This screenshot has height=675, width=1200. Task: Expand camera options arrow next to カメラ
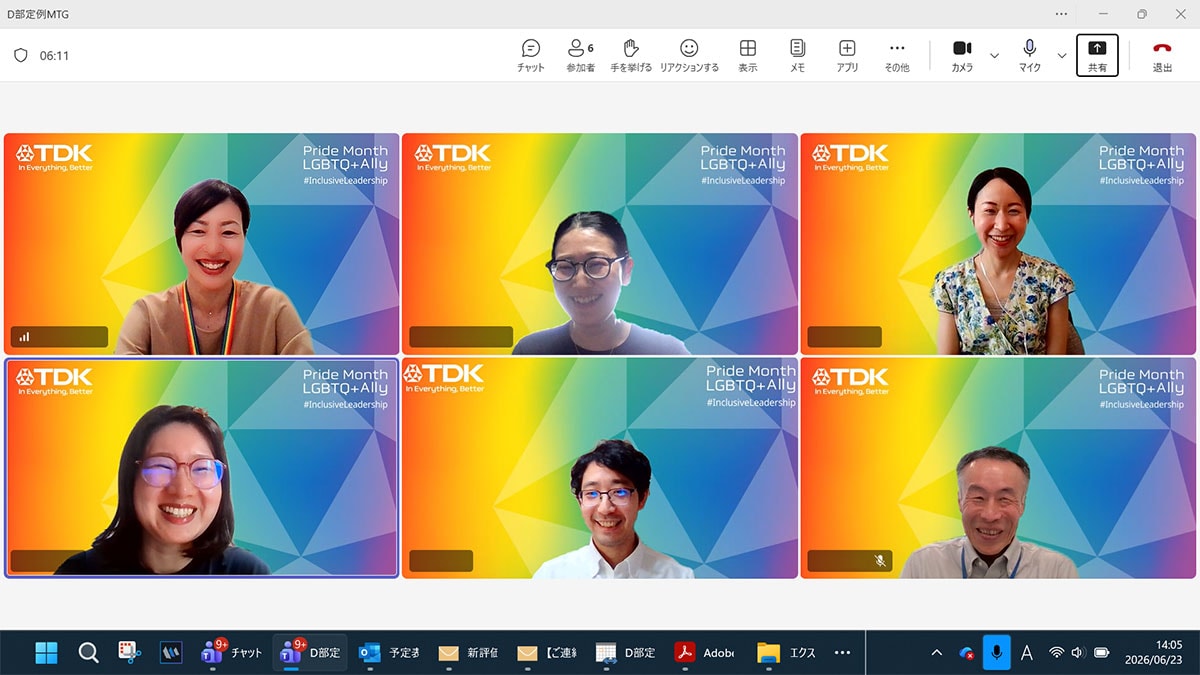click(994, 56)
